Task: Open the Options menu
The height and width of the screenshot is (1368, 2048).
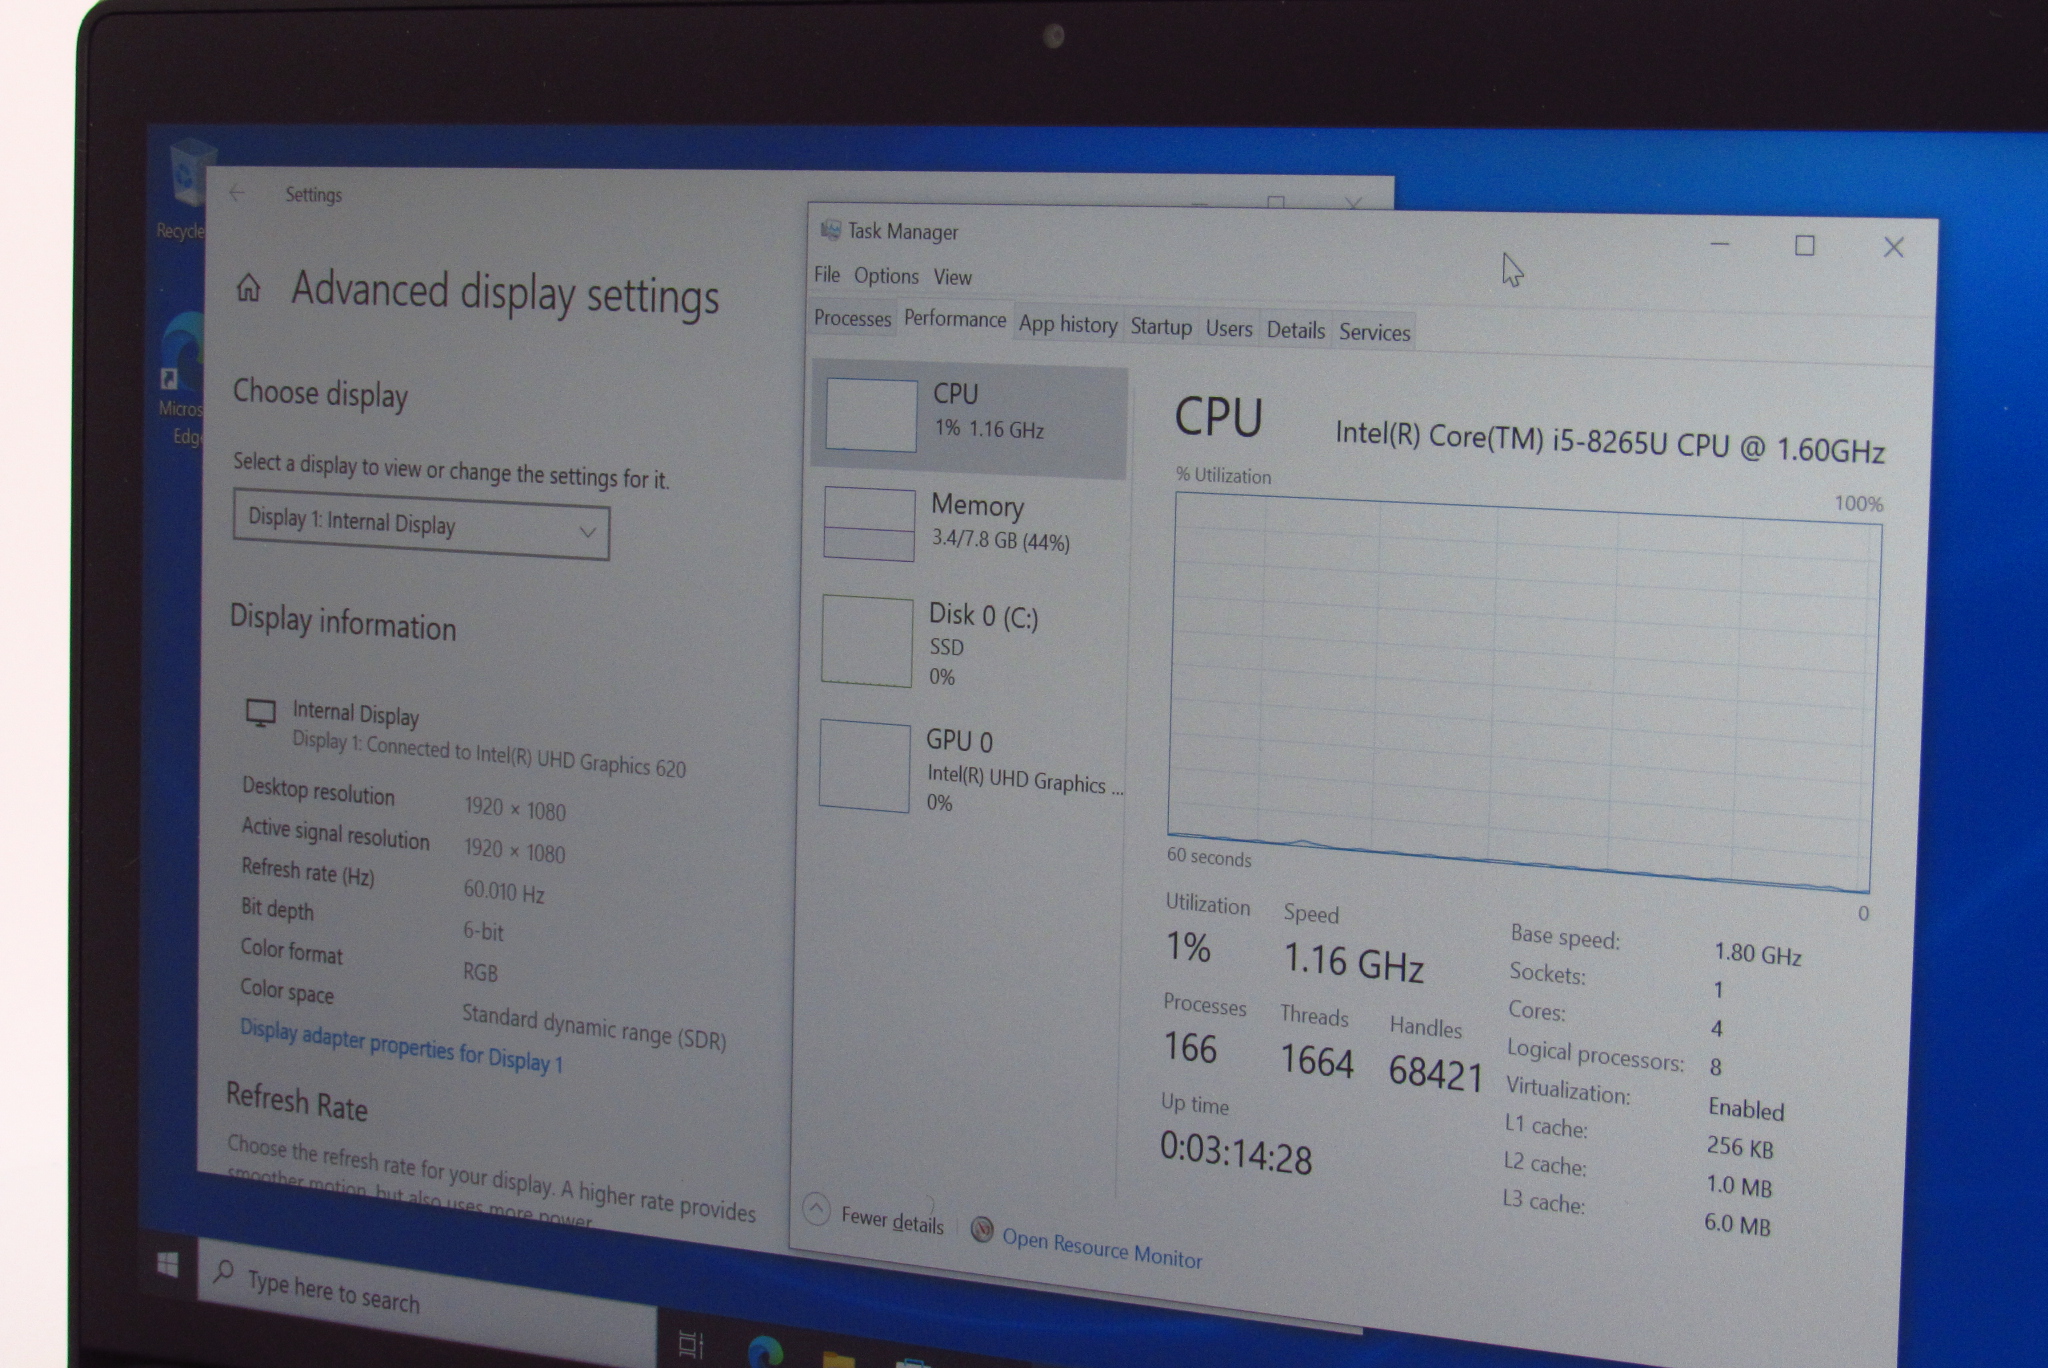Action: (886, 276)
